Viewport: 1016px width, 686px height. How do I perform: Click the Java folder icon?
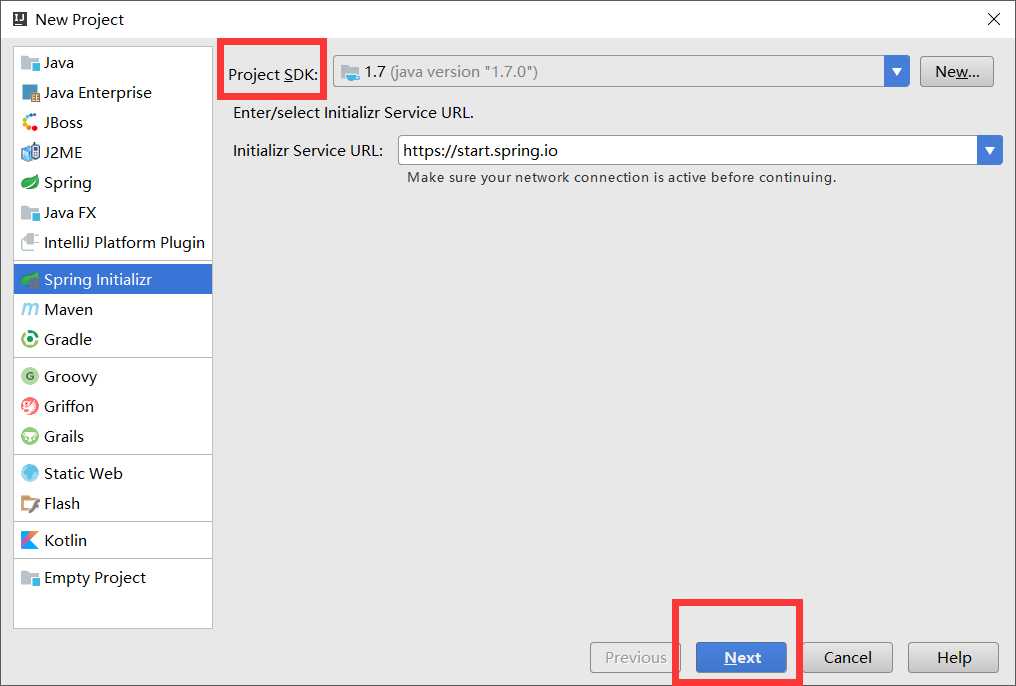[30, 63]
